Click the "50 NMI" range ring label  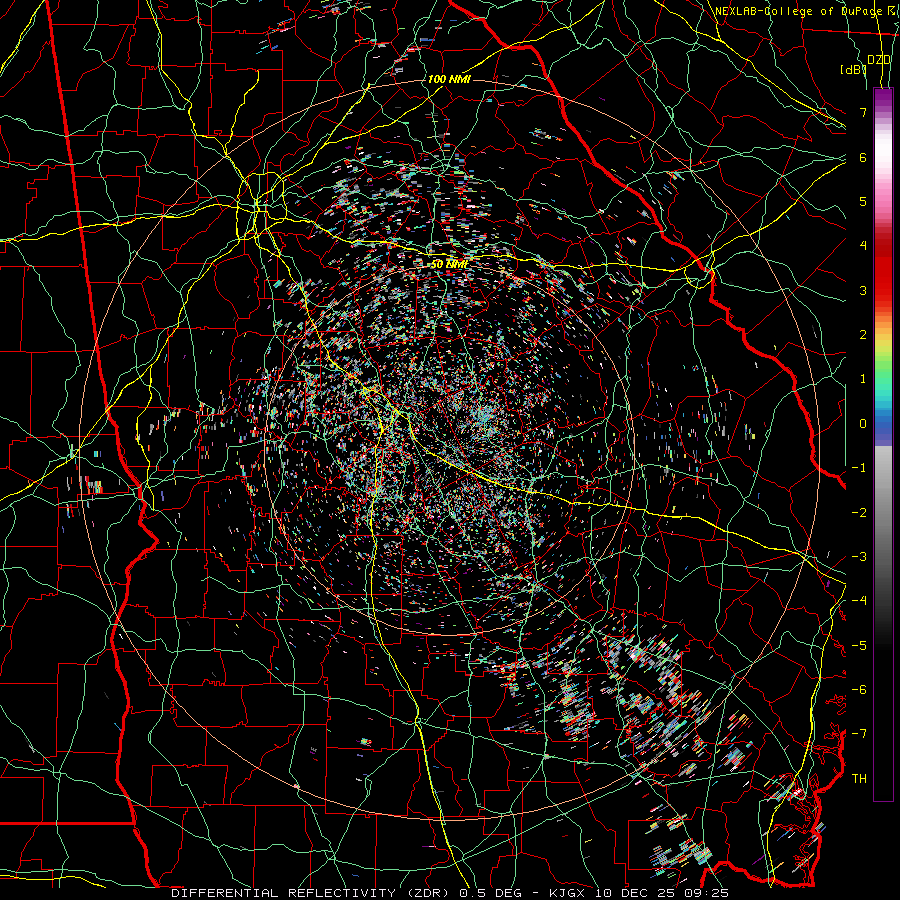coord(449,264)
